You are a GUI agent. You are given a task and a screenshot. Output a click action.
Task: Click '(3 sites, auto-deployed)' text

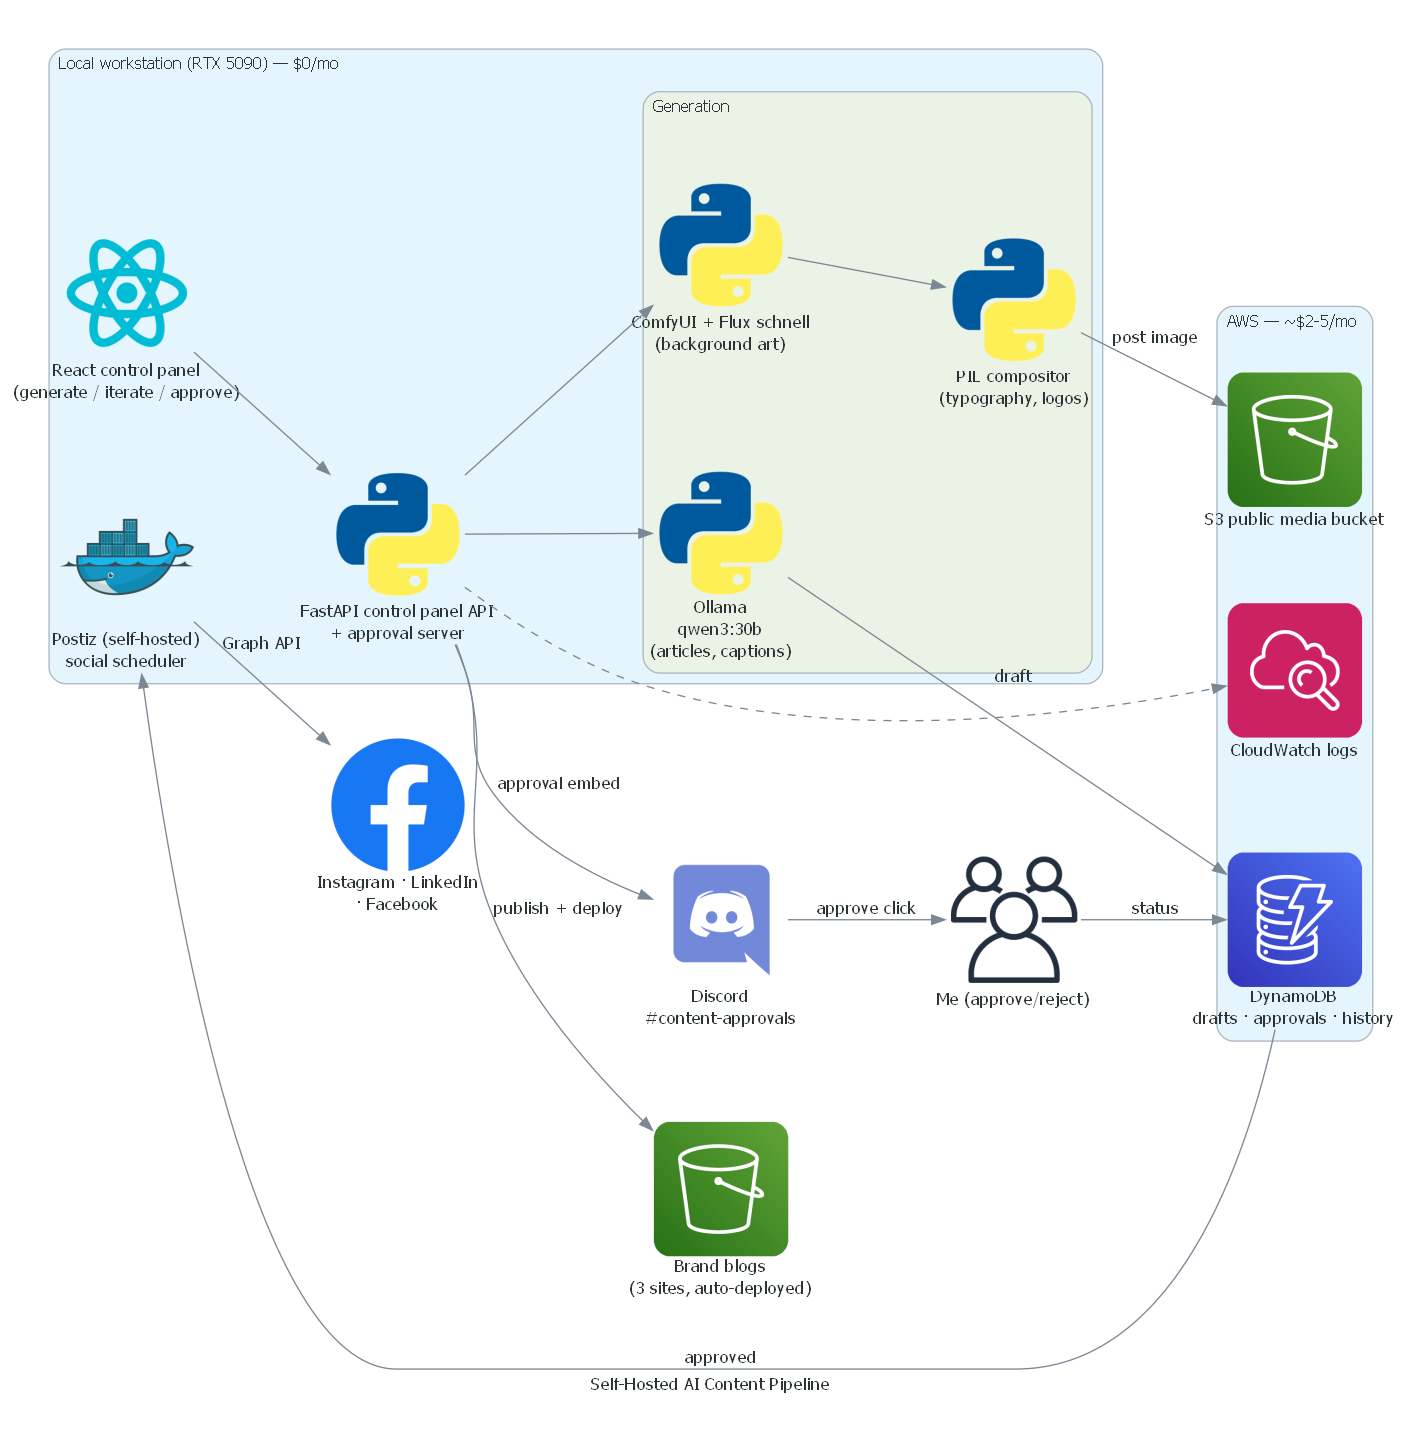[721, 1288]
